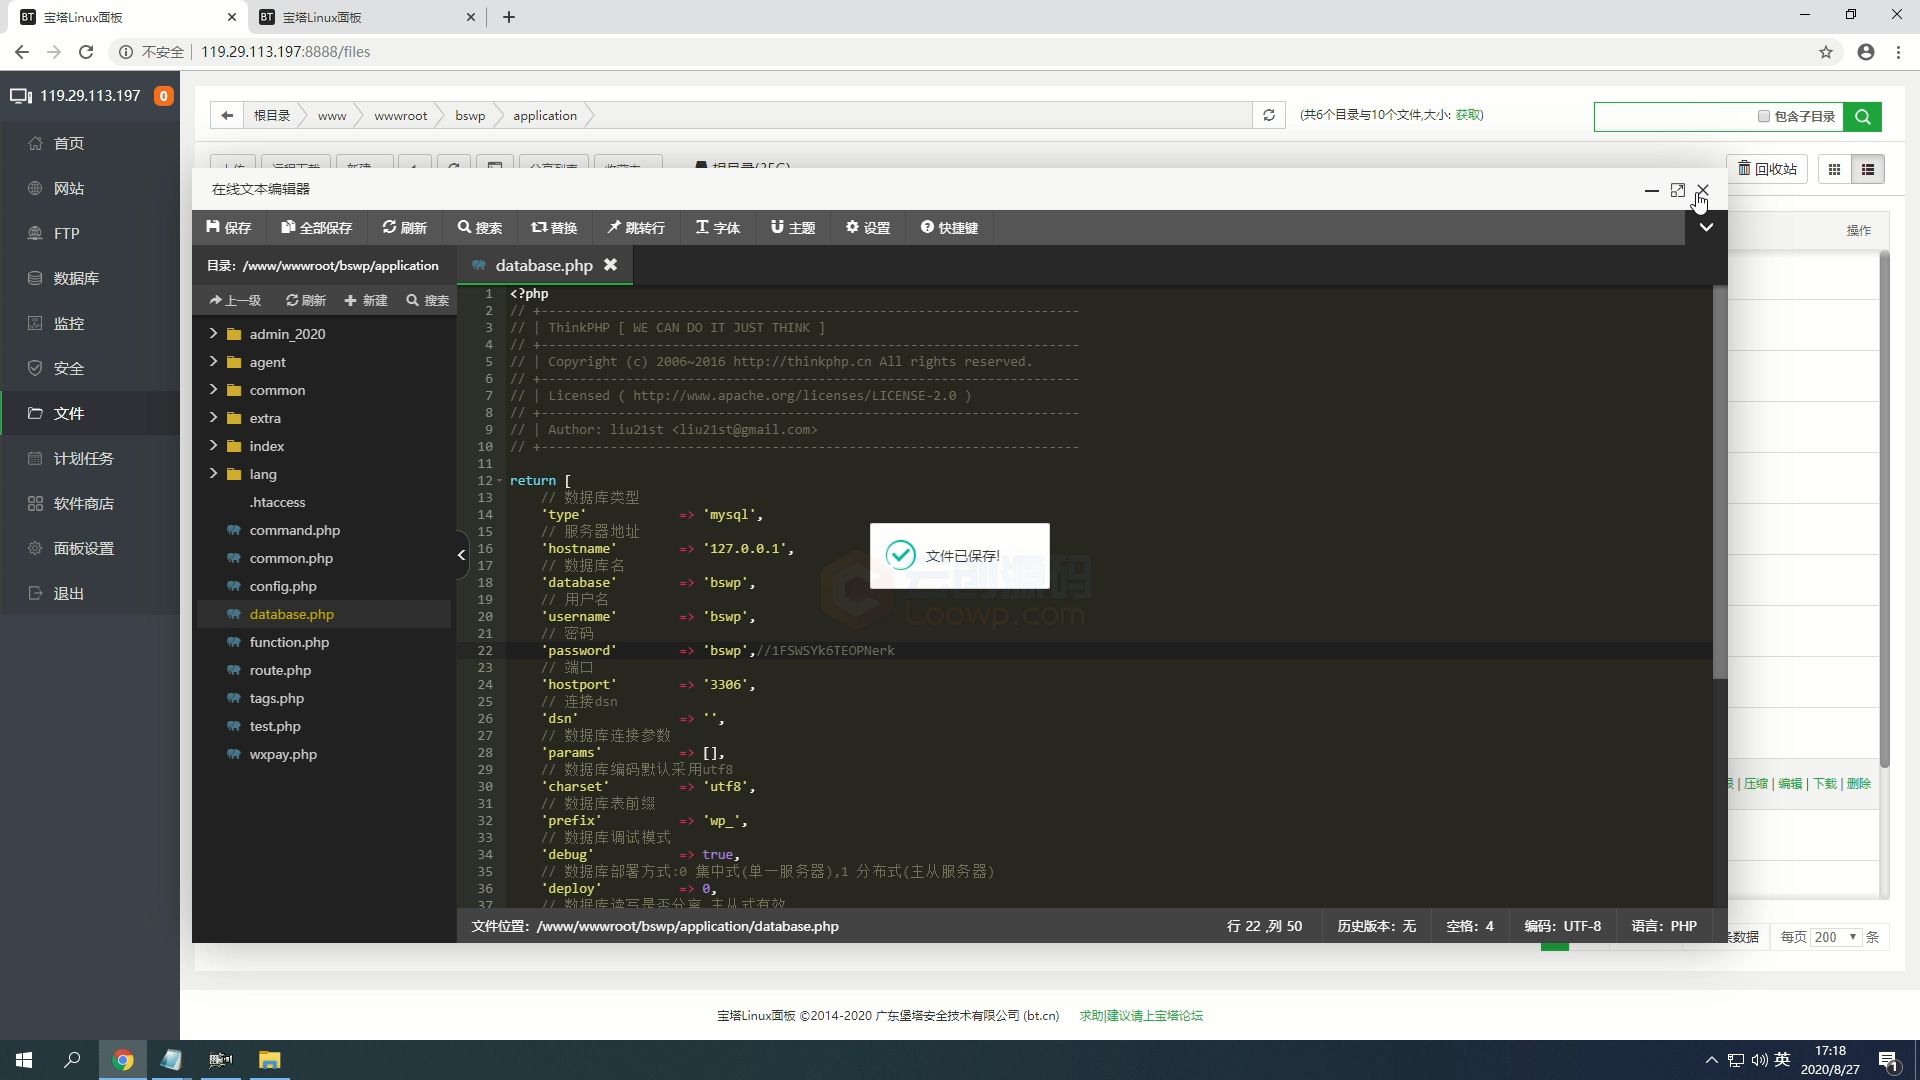Open tags.php in the file tree

[277, 698]
